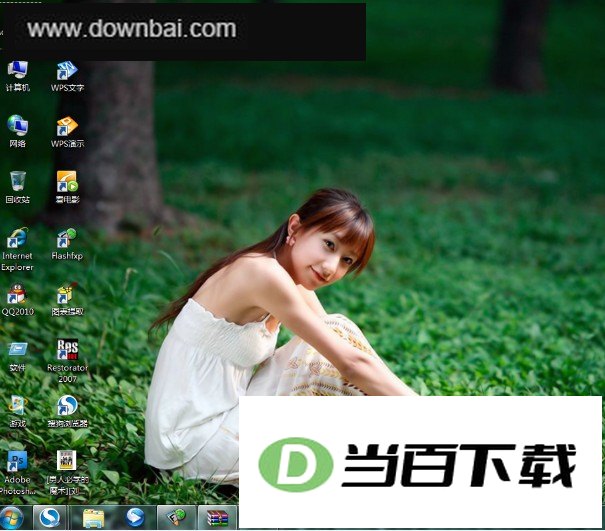Image resolution: width=605 pixels, height=531 pixels.
Task: Select the Restorator 2007 shortcut
Action: (x=67, y=361)
